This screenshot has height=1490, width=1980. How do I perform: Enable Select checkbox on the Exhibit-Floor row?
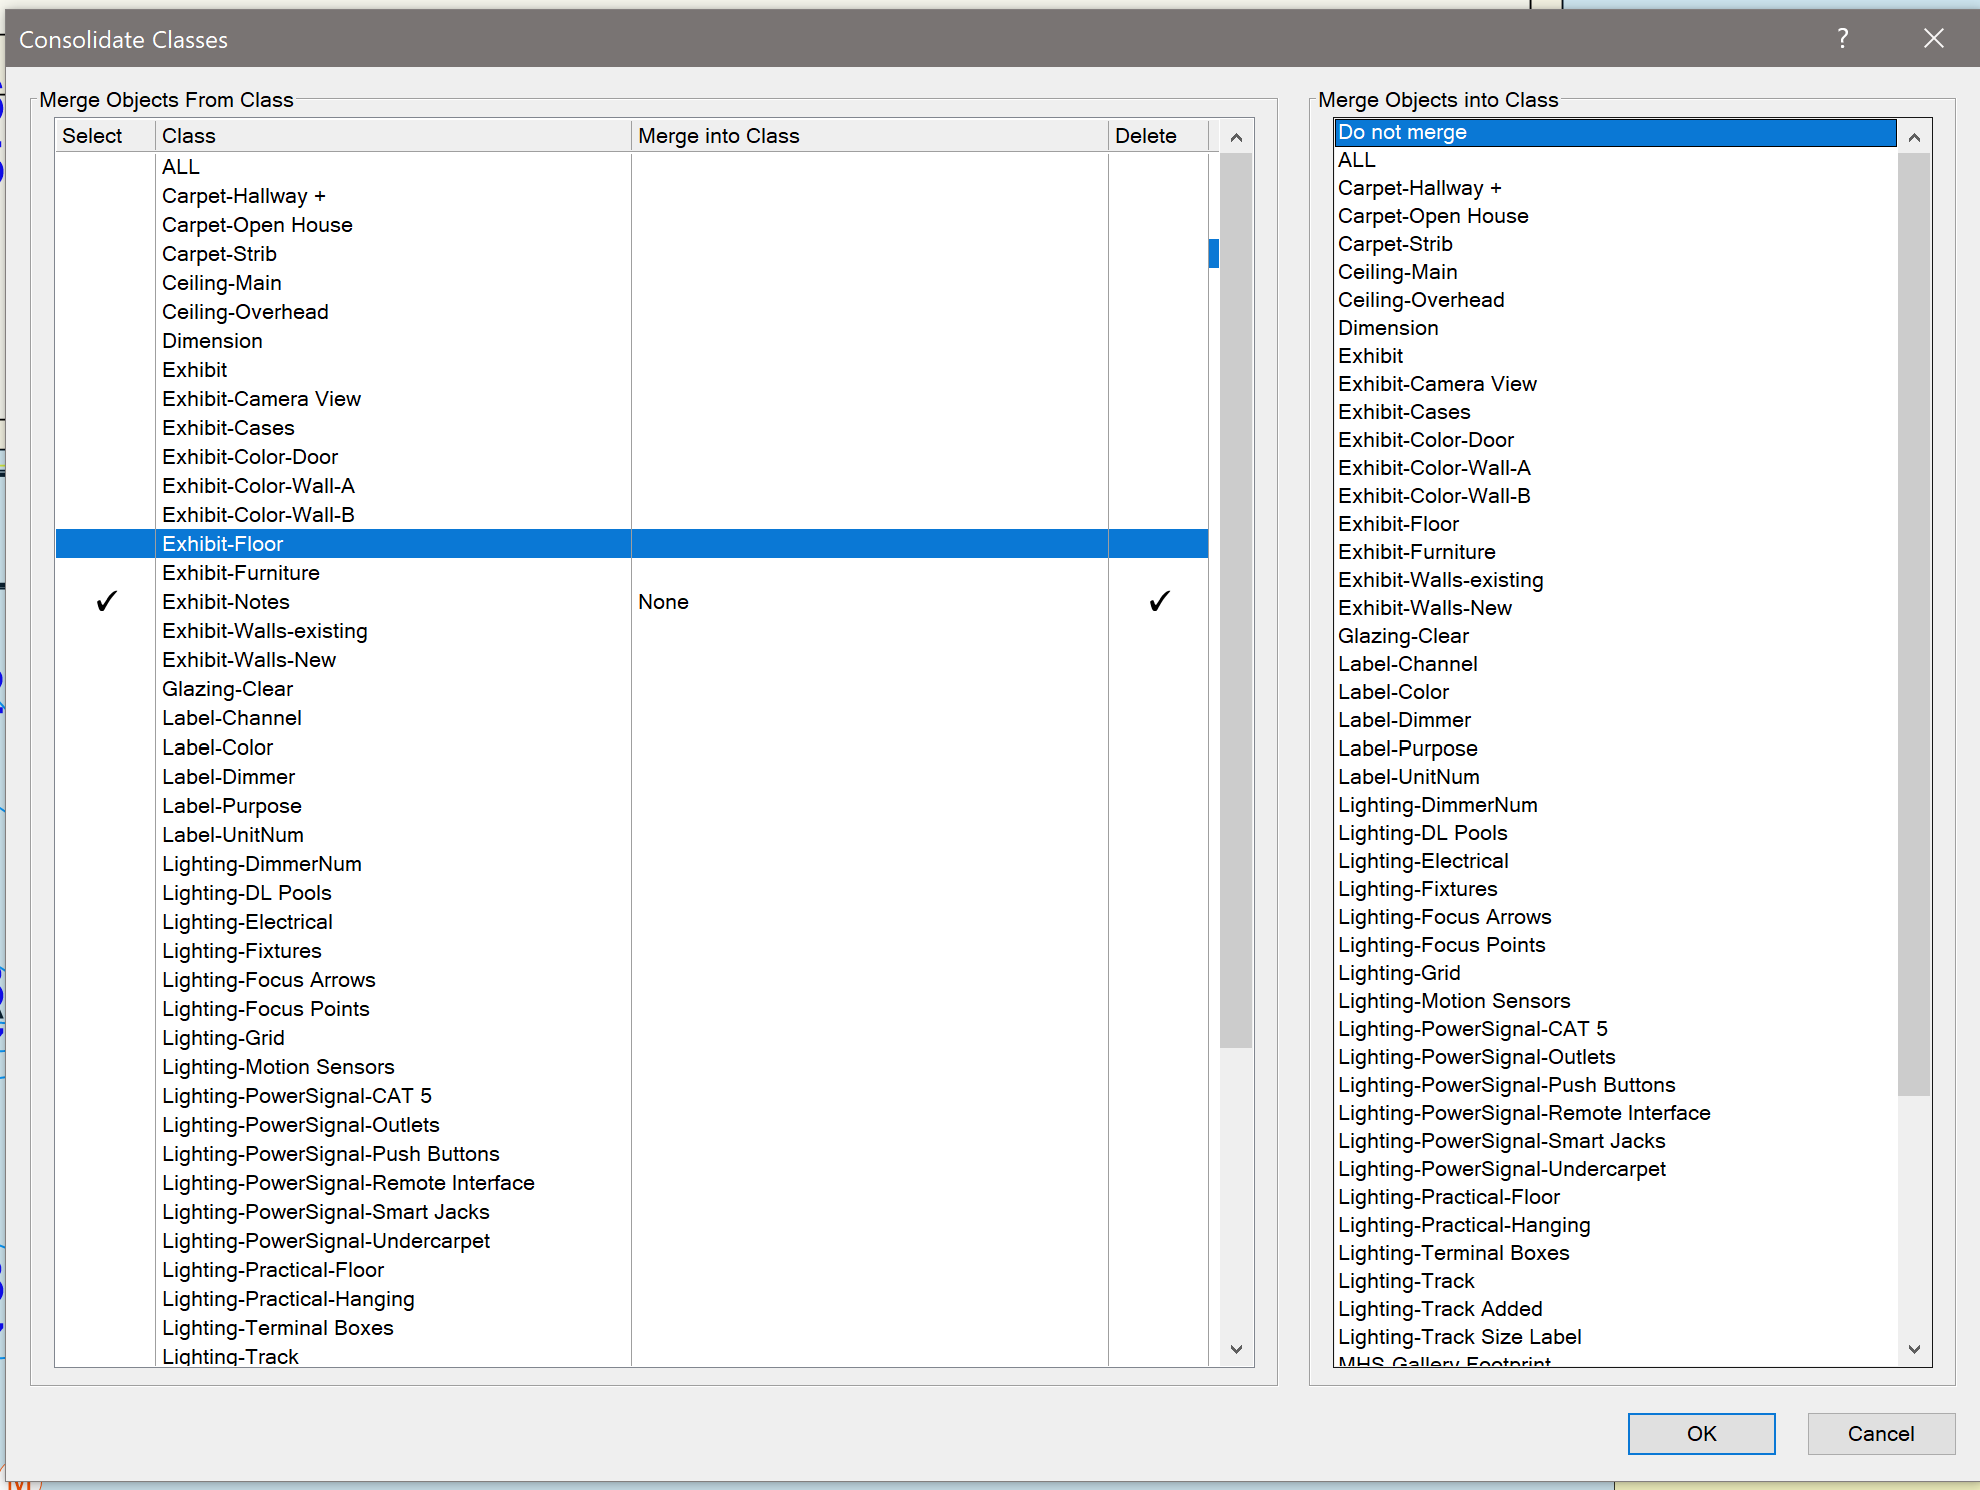[x=105, y=543]
